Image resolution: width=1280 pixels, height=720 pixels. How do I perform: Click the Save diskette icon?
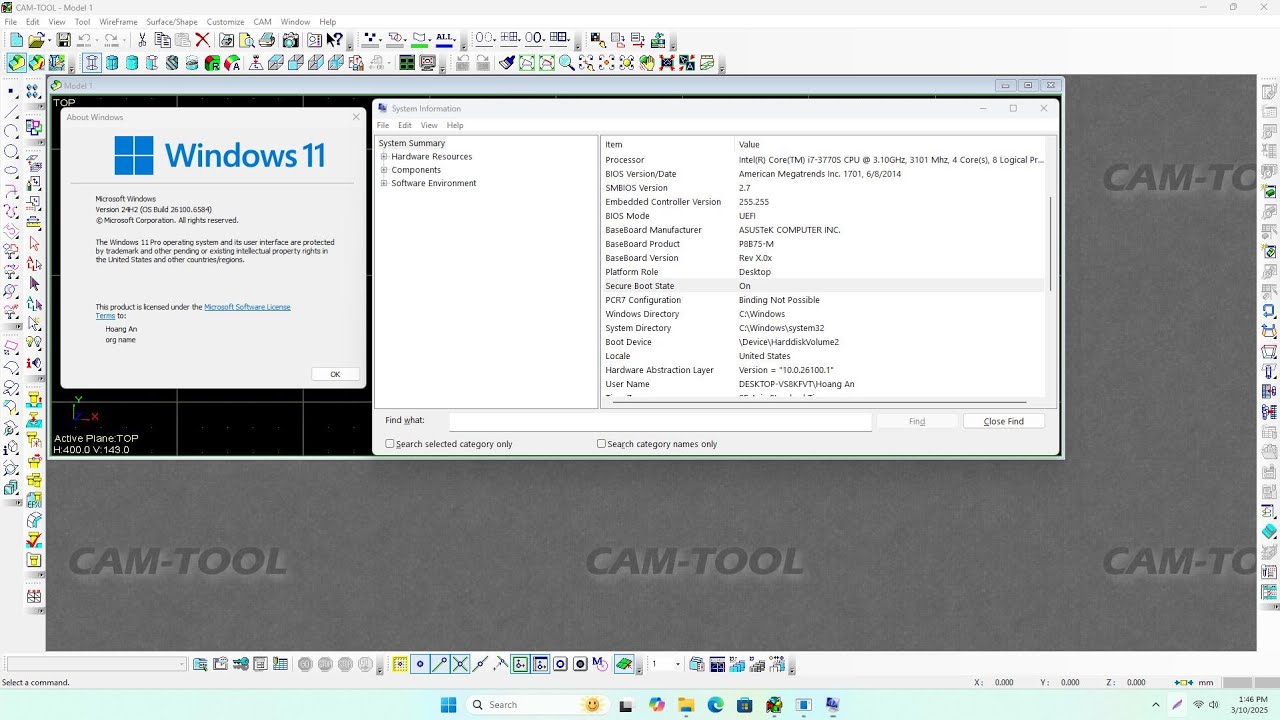[64, 40]
